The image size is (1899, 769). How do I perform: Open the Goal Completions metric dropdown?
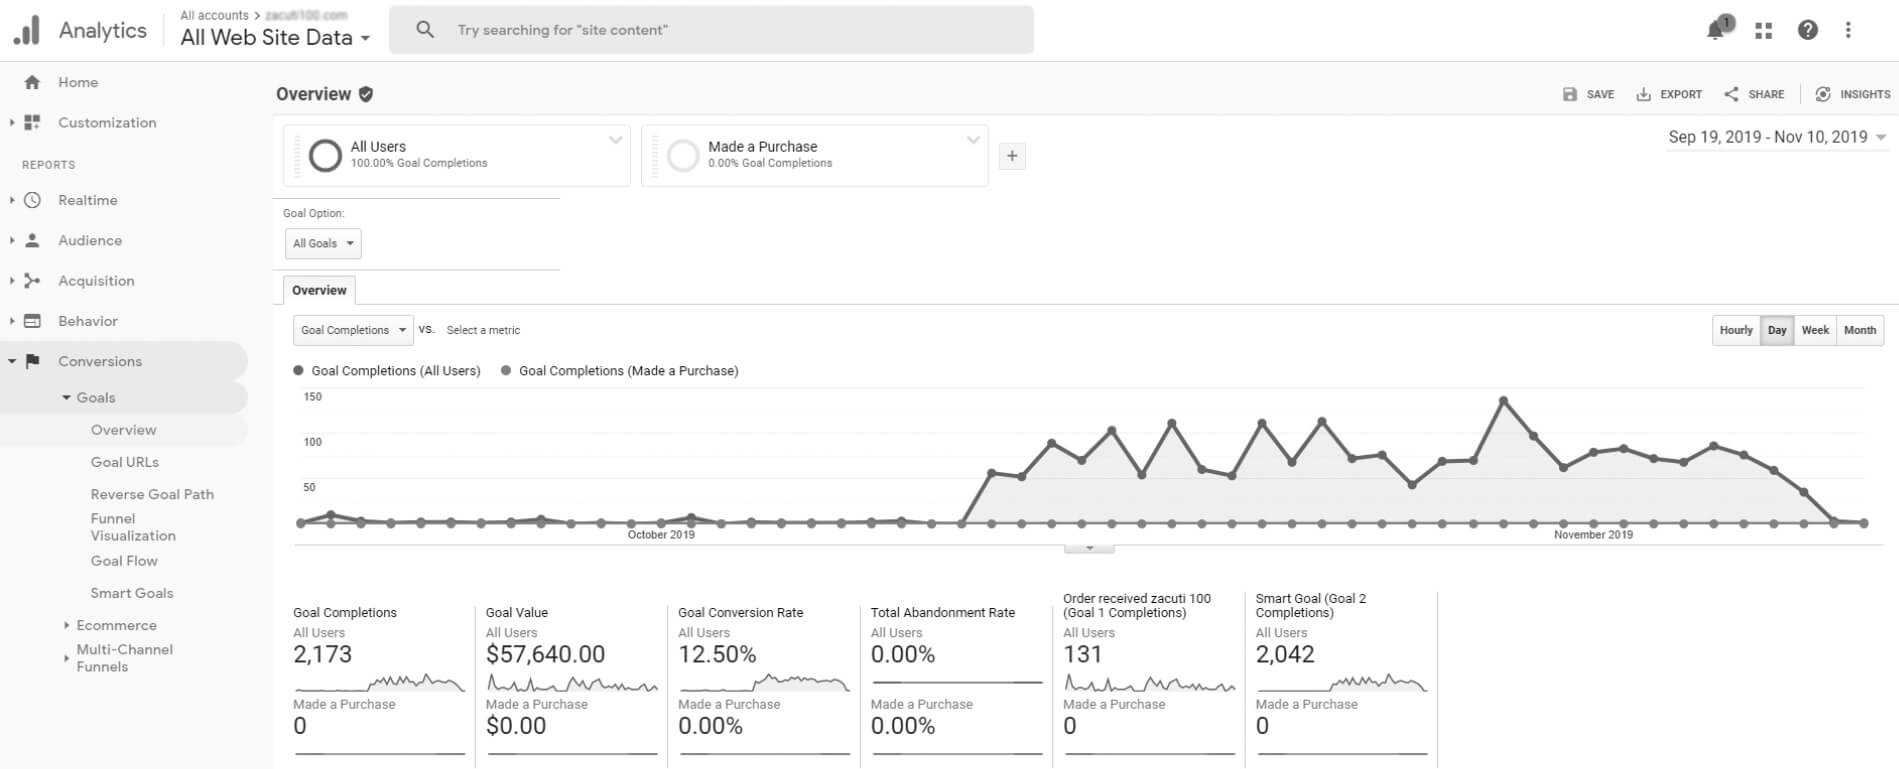353,330
